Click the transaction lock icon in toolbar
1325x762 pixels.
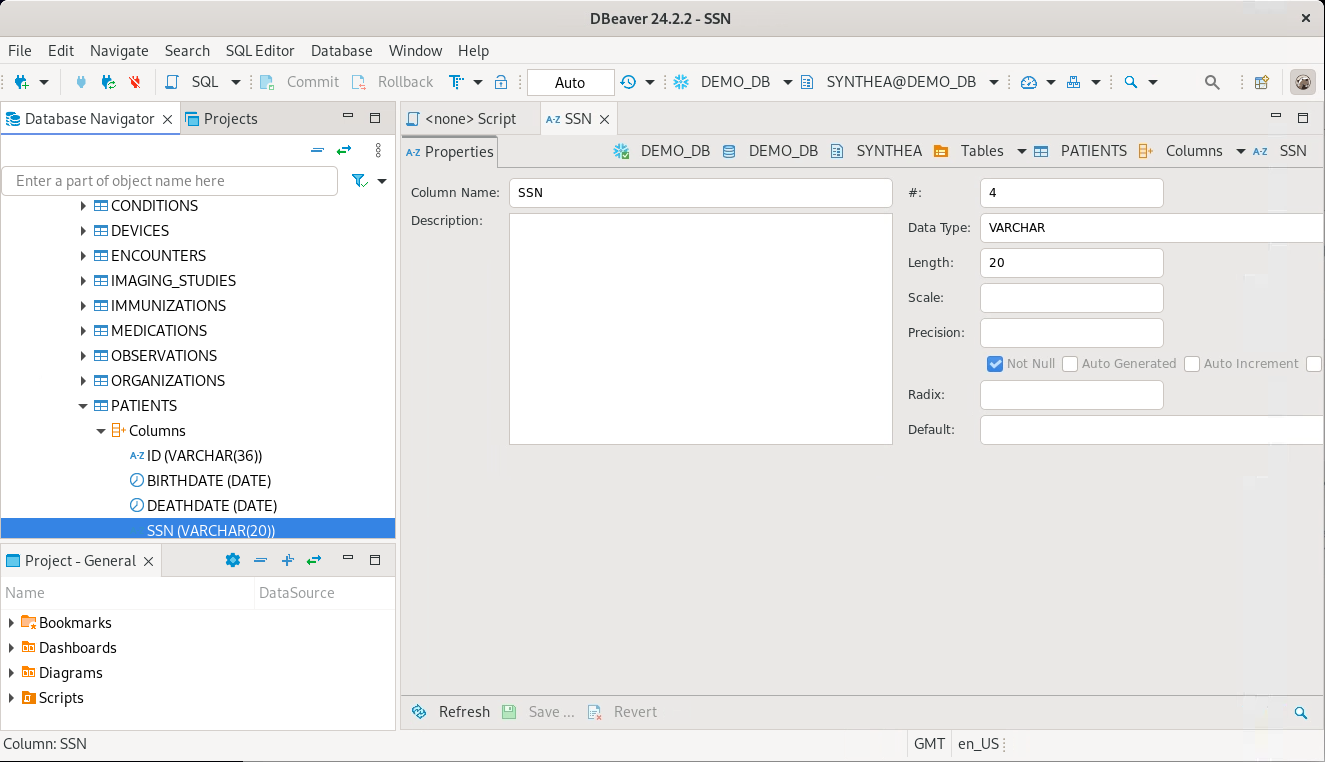click(x=502, y=82)
